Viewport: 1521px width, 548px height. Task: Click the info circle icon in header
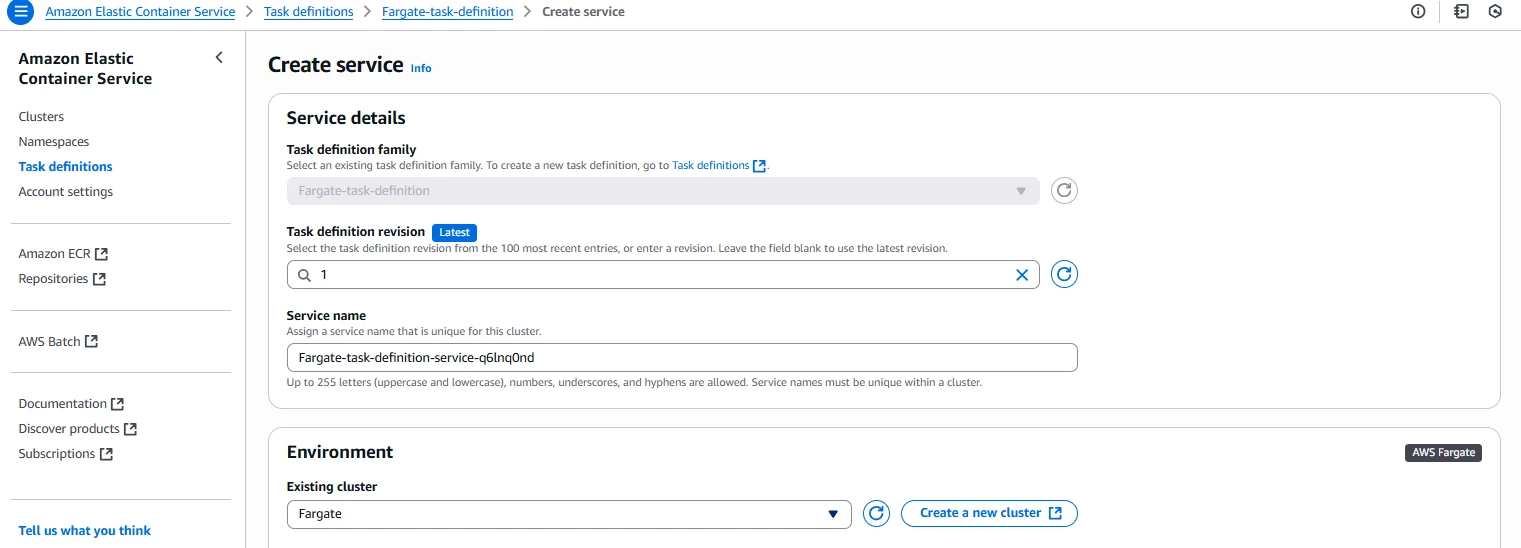tap(1418, 12)
